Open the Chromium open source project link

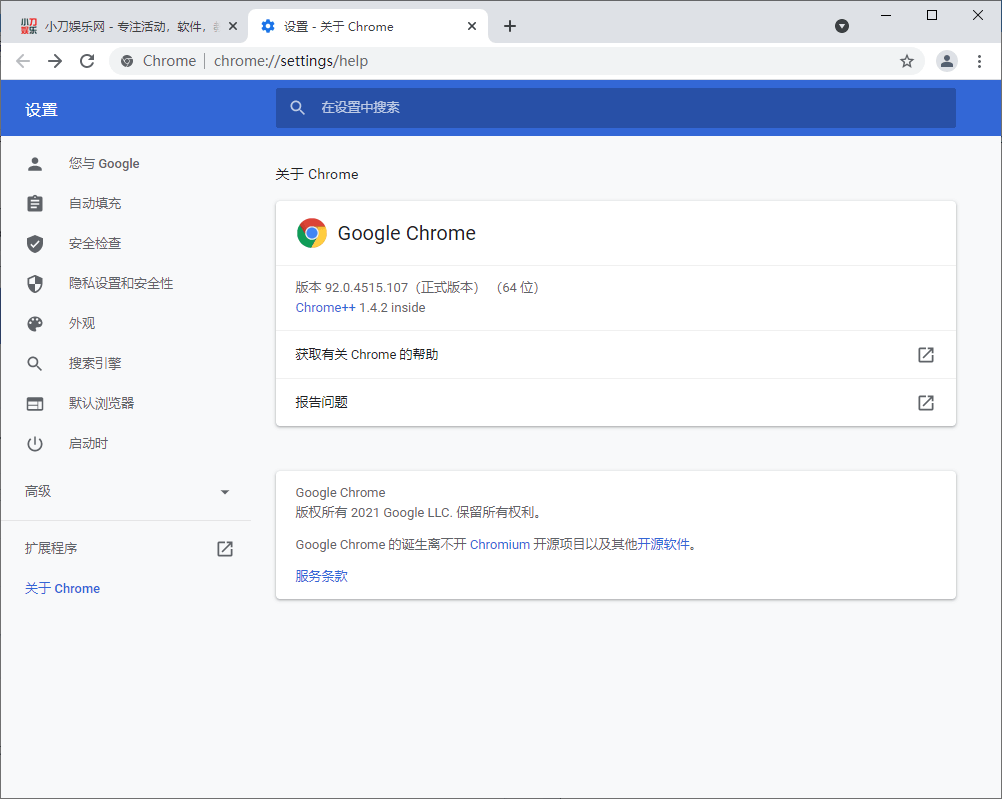pos(499,545)
